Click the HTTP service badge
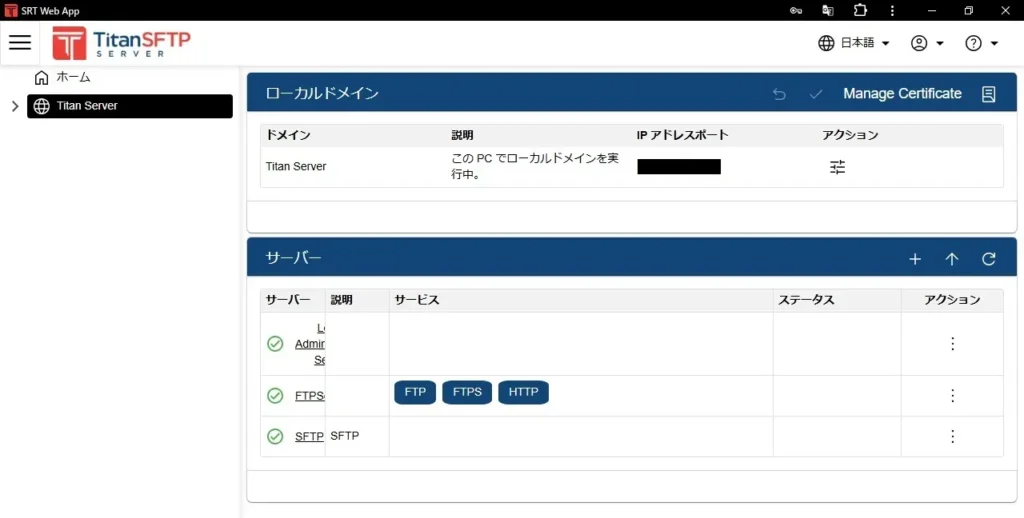 523,392
